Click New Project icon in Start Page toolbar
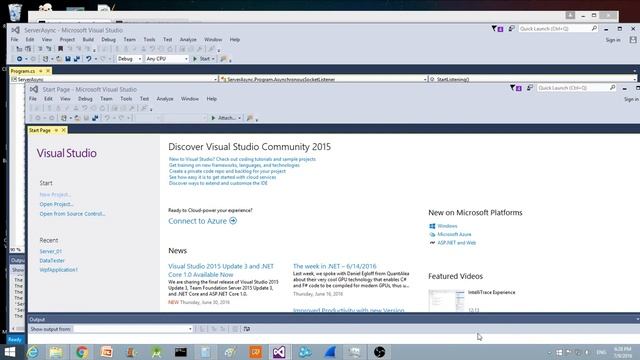The image size is (640, 360). pos(64,118)
